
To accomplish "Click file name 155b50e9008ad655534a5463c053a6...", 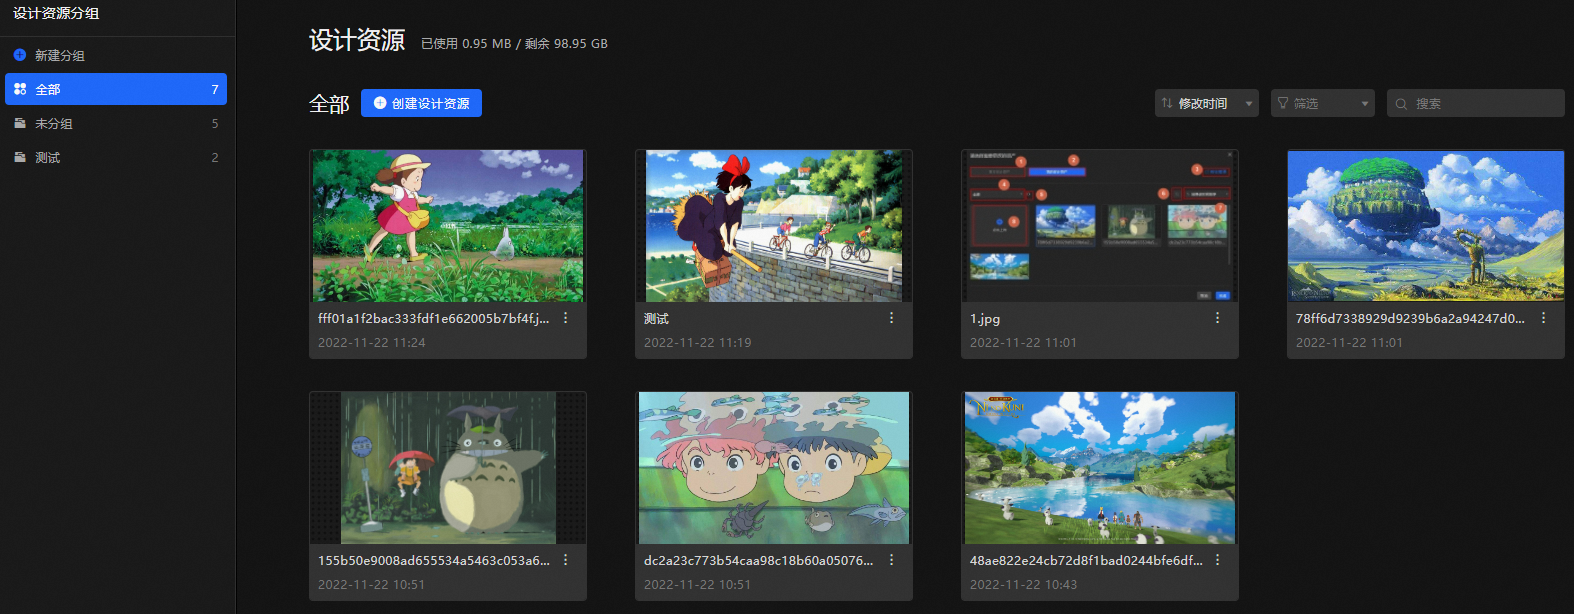I will tap(434, 560).
